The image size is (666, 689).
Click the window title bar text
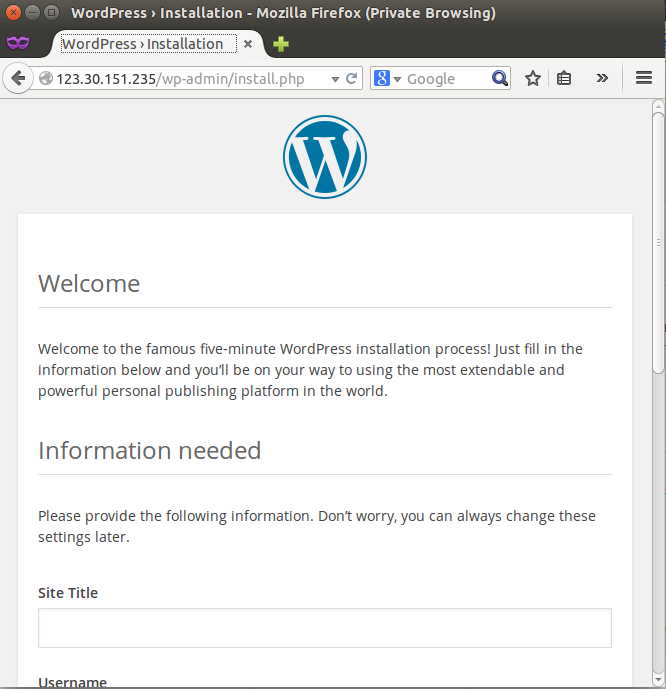[283, 13]
